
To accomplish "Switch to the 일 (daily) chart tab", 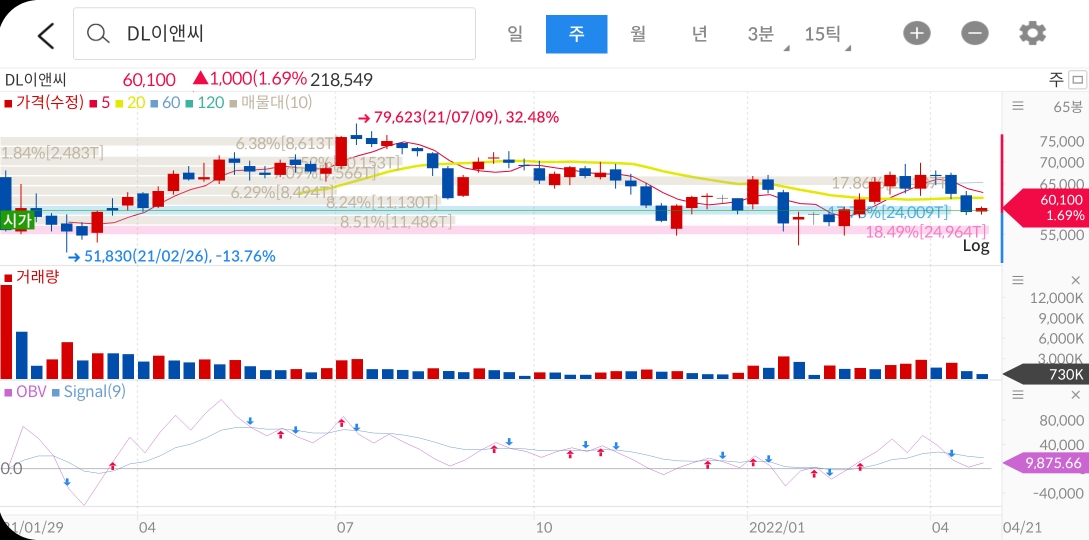I will pyautogui.click(x=515, y=33).
